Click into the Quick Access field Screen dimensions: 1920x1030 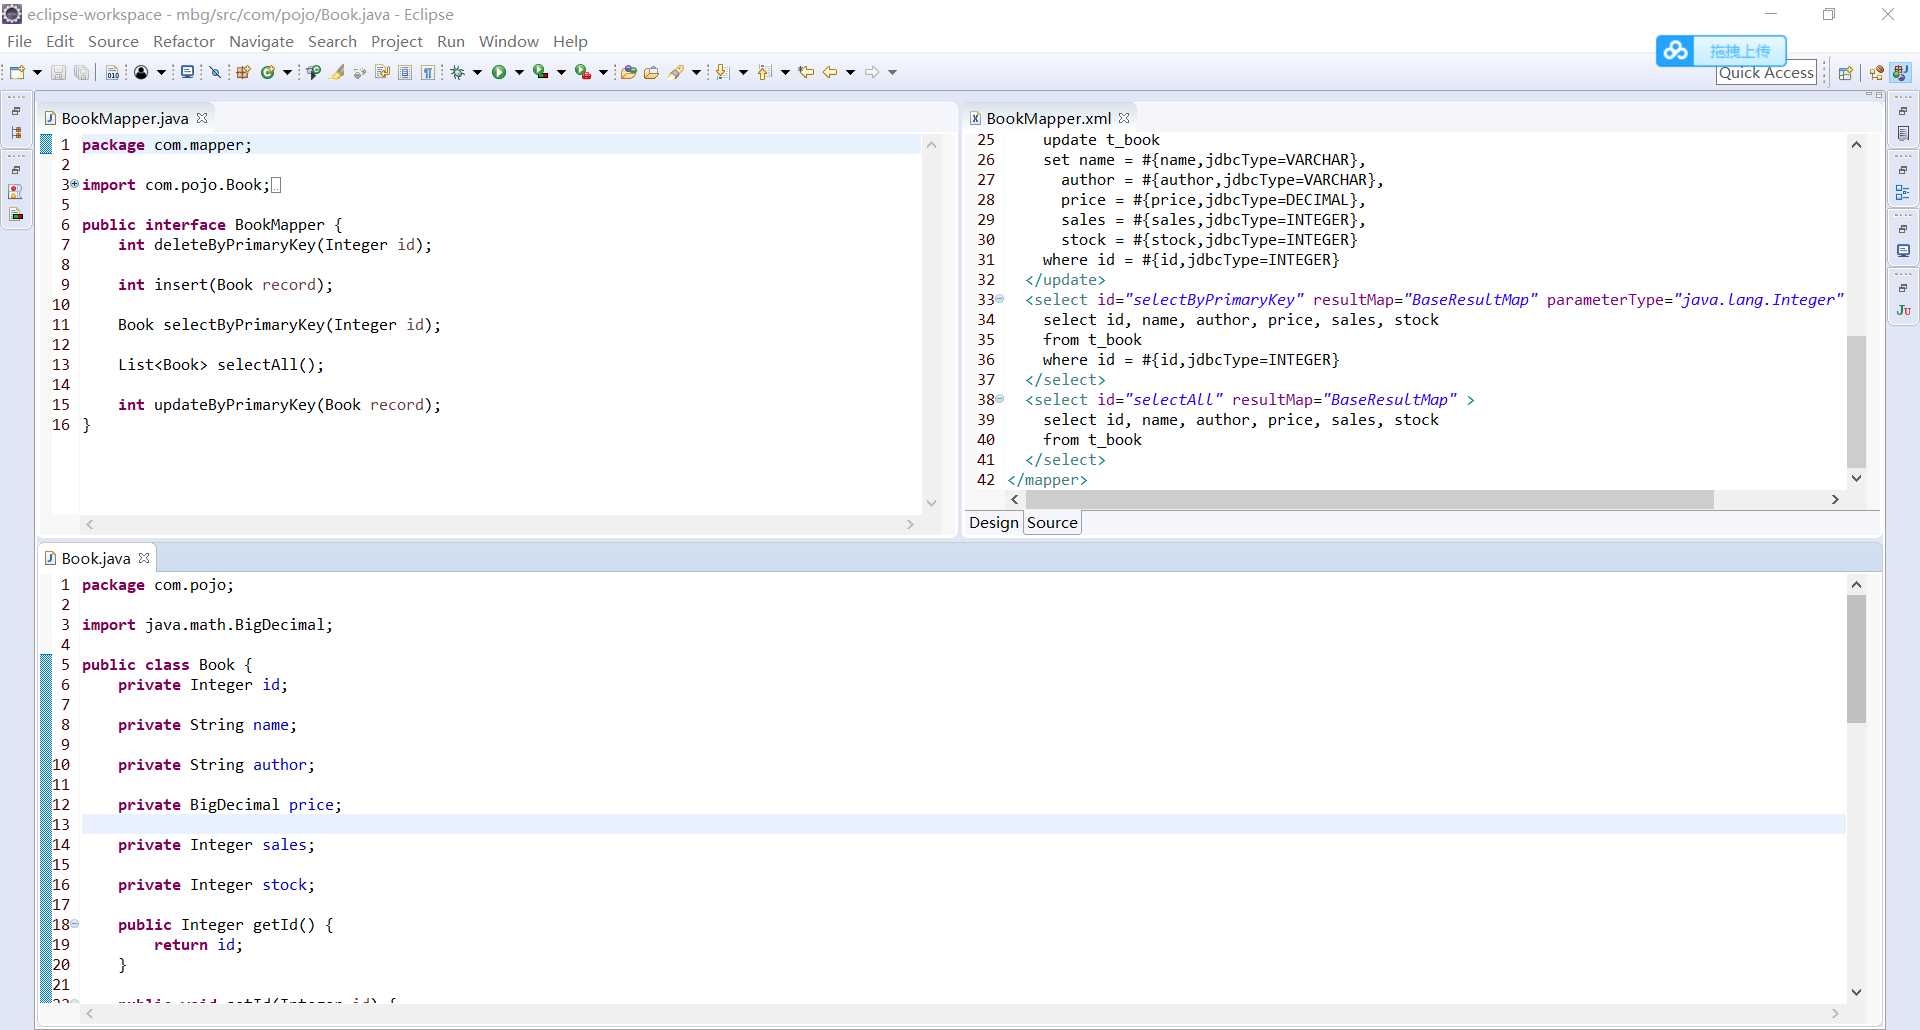[x=1766, y=73]
